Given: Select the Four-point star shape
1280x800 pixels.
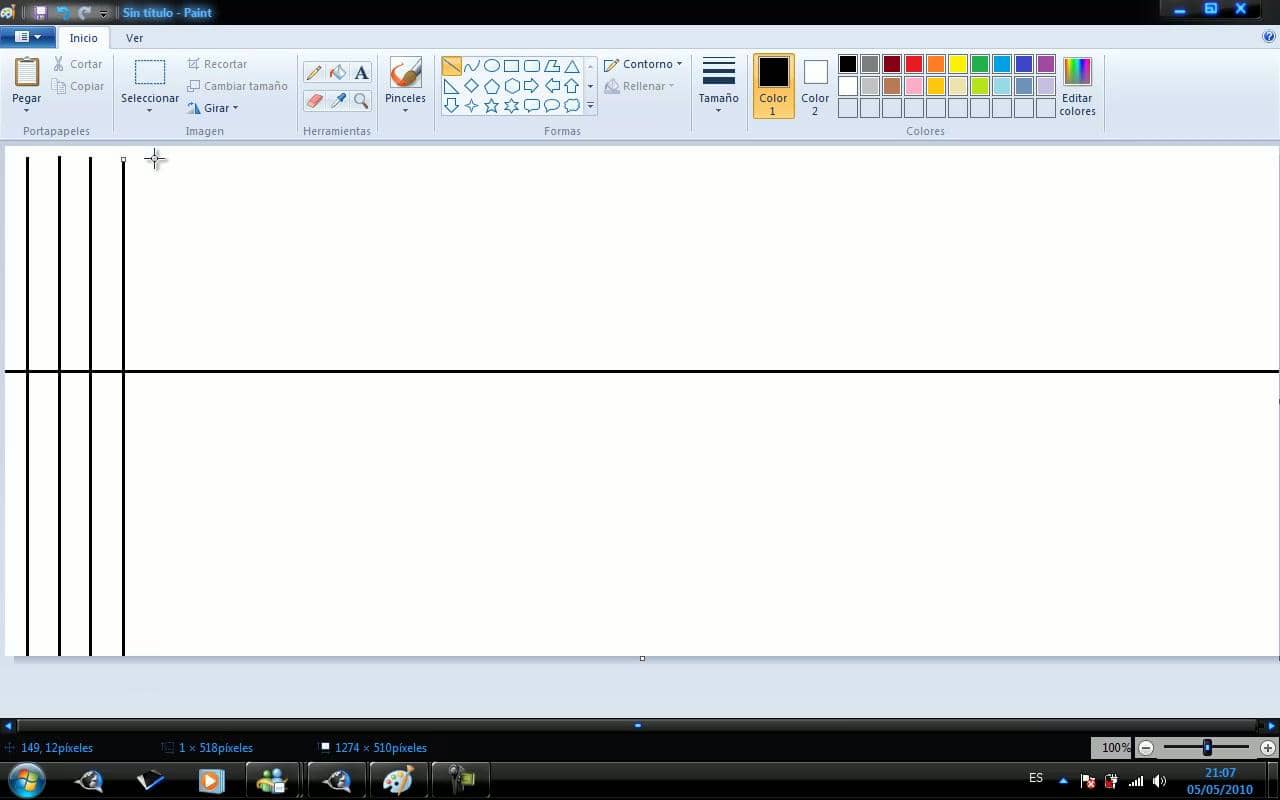Looking at the screenshot, I should 471,105.
